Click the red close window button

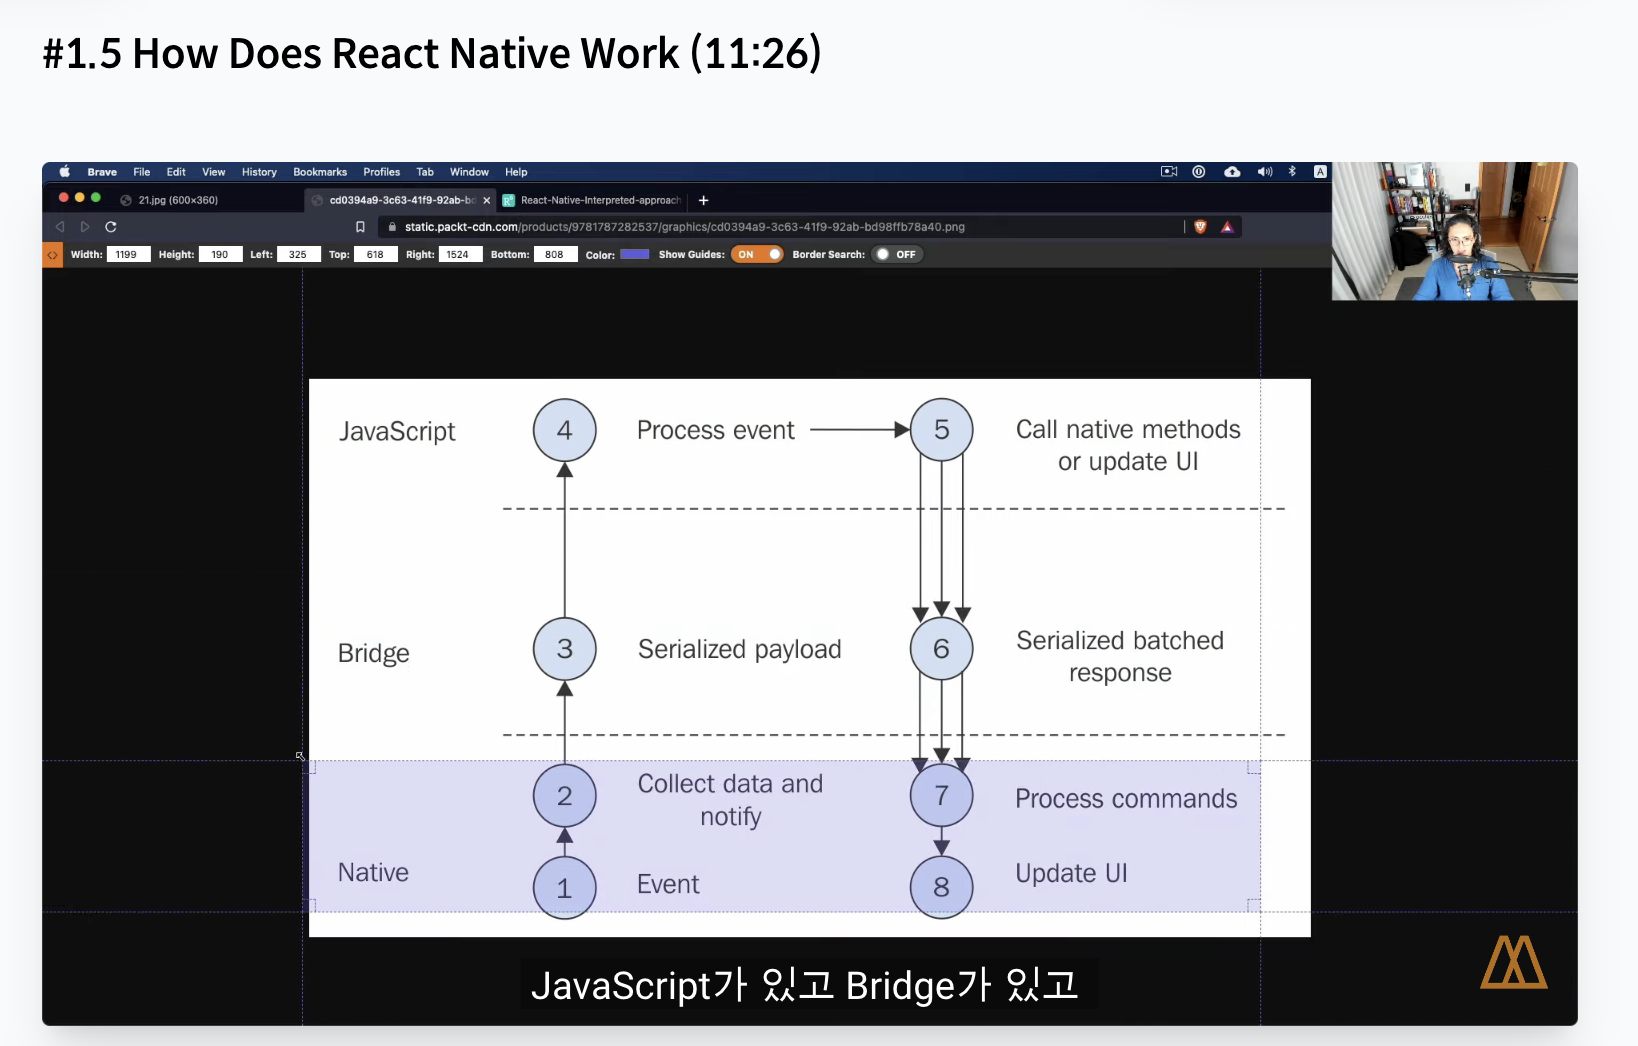point(64,198)
